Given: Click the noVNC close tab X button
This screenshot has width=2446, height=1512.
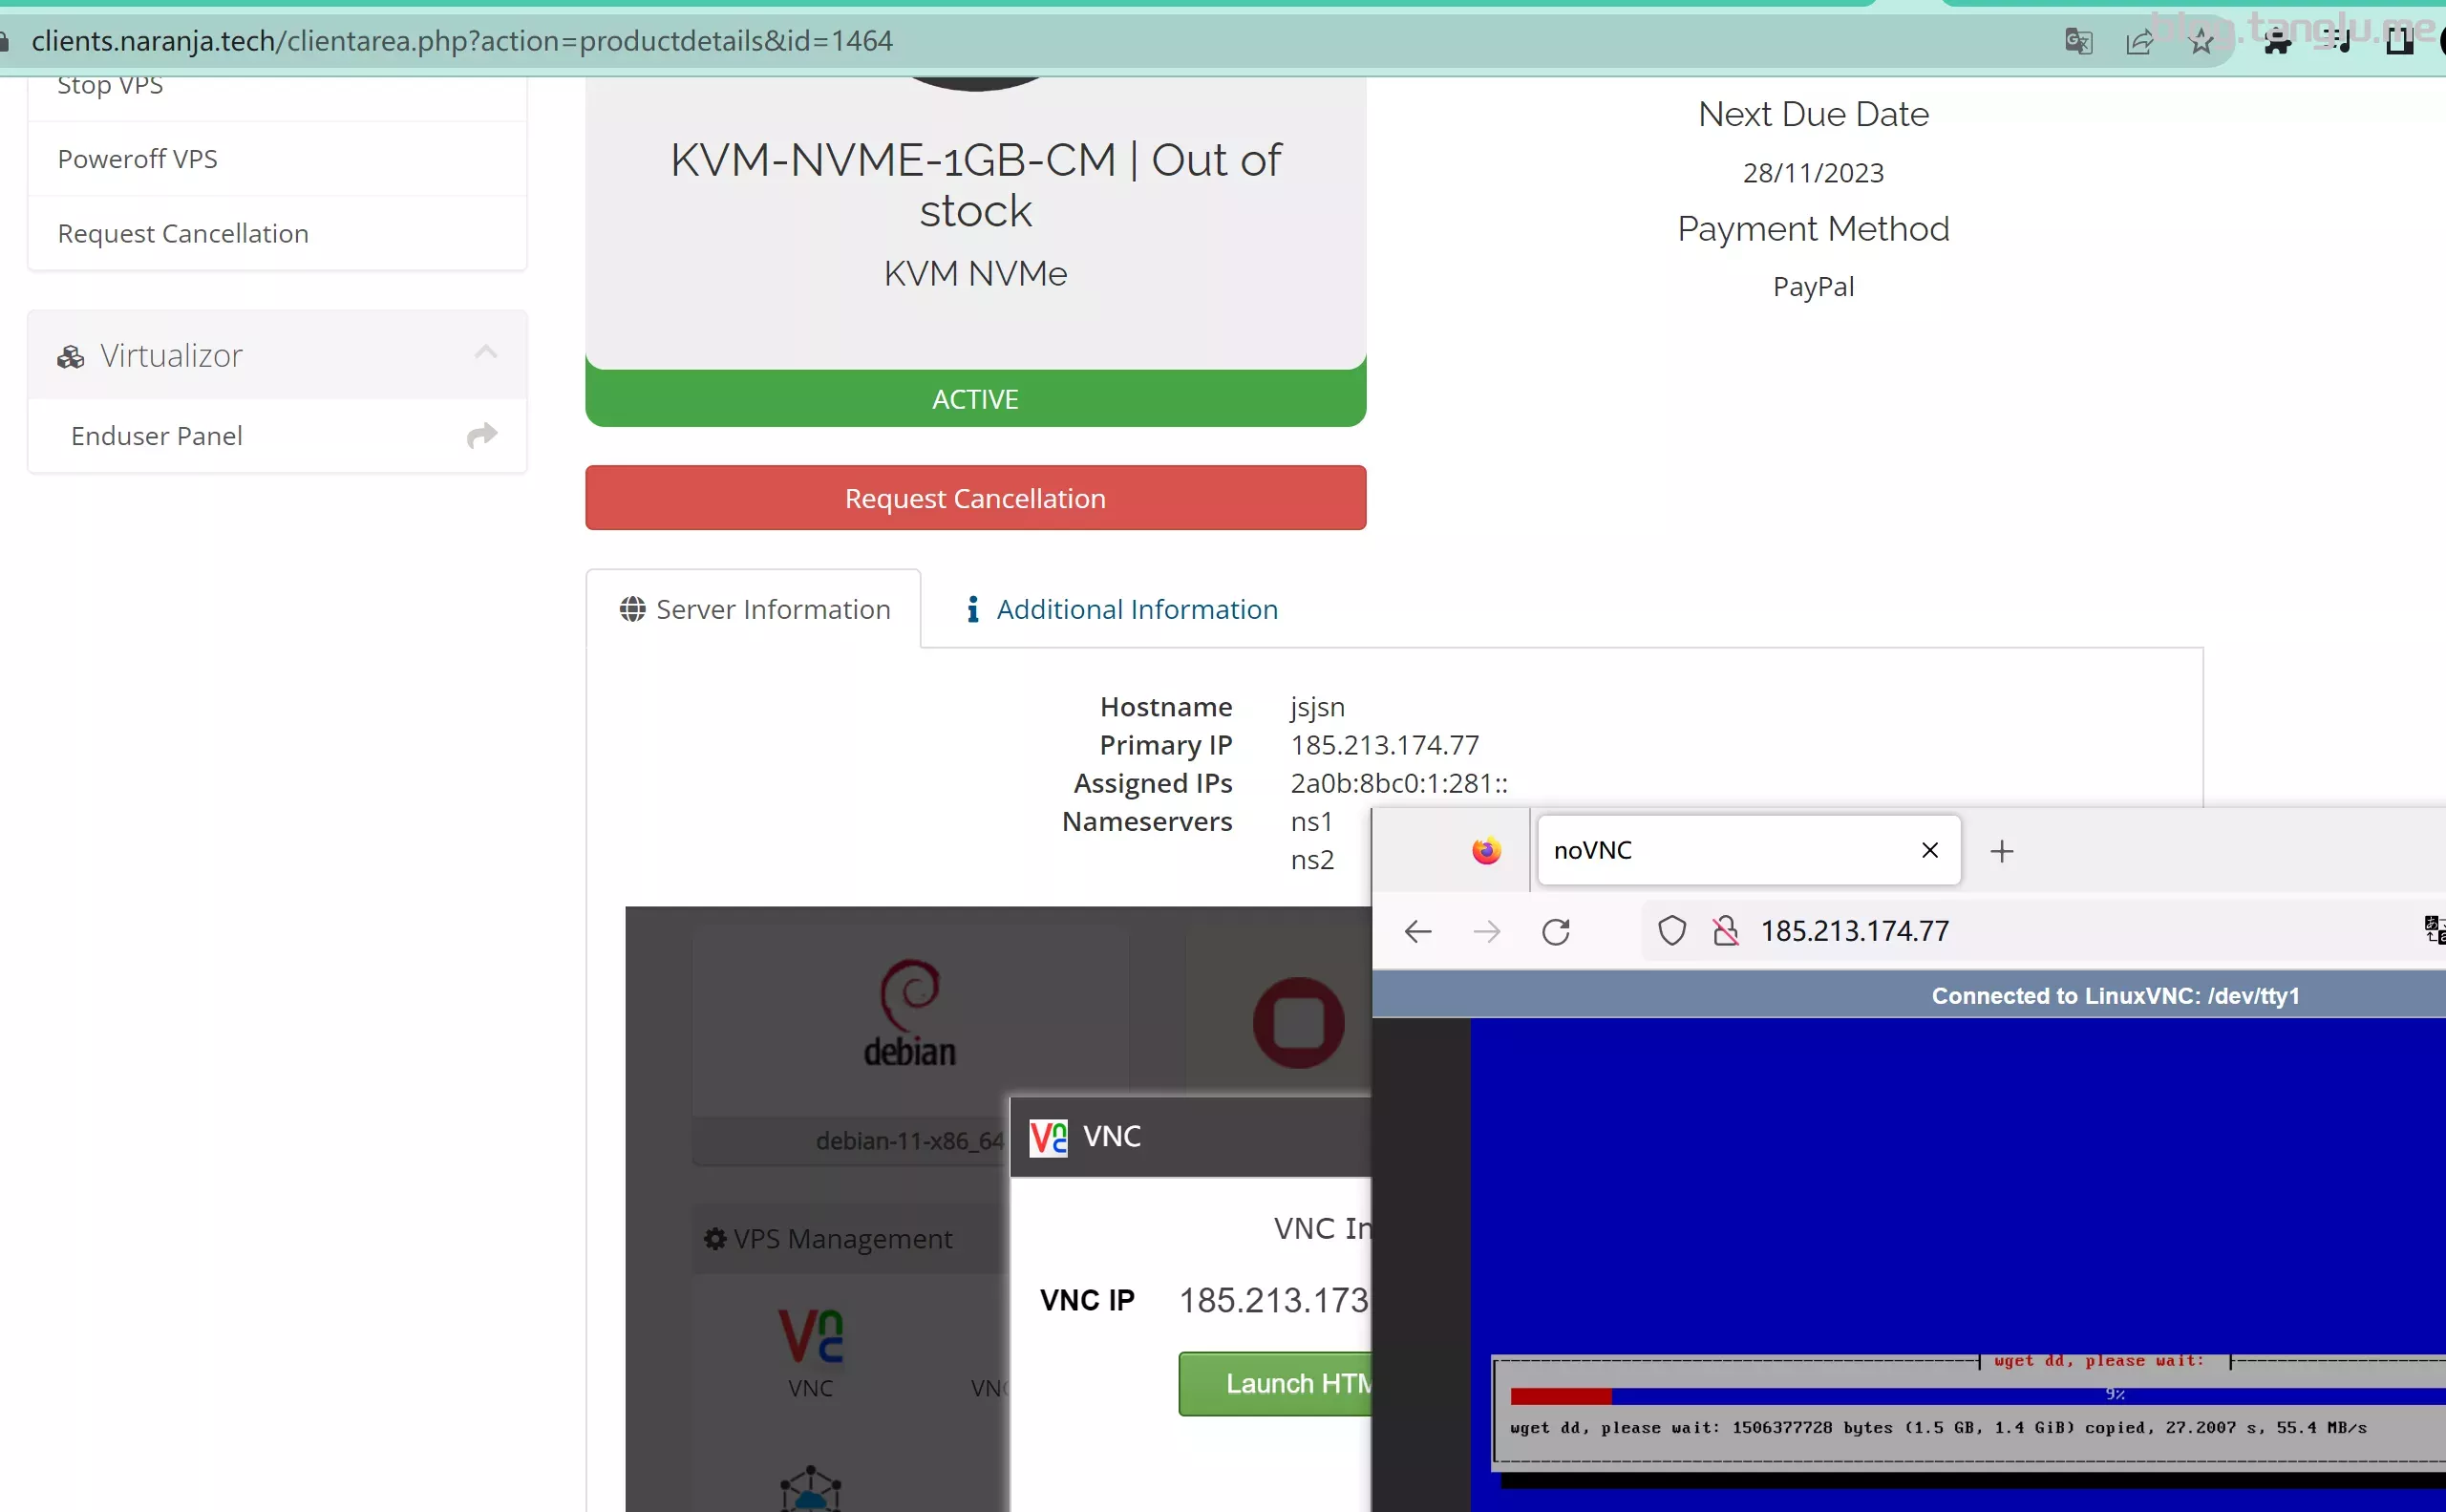Looking at the screenshot, I should point(1927,849).
